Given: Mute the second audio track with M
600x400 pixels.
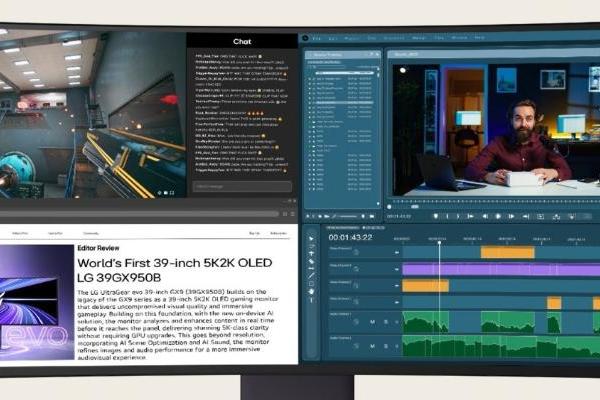Looking at the screenshot, I should 373,346.
